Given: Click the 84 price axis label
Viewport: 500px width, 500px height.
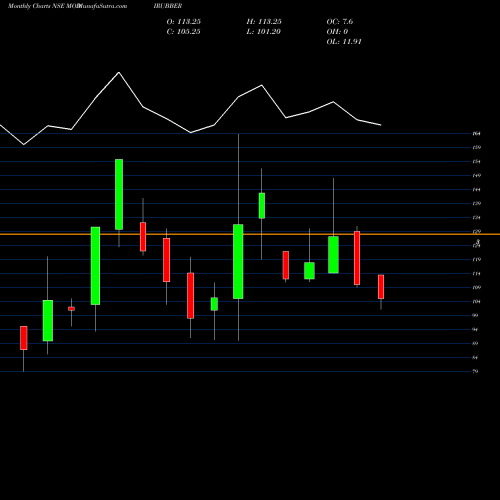Looking at the screenshot, I should point(476,358).
